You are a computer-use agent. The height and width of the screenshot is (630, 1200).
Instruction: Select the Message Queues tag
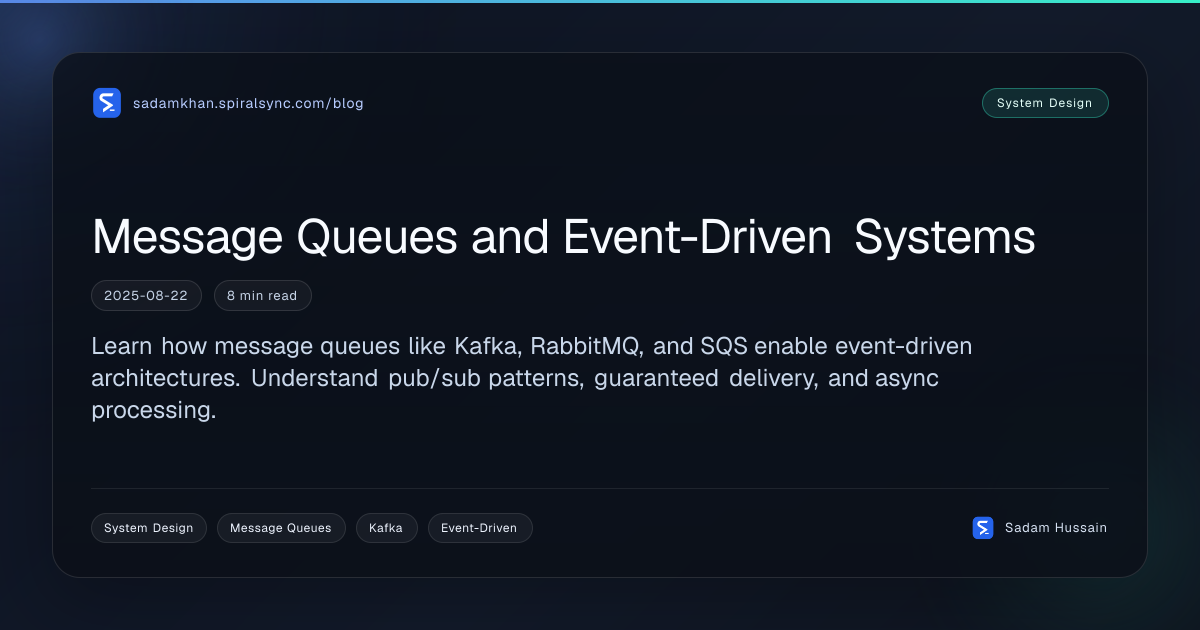pos(281,528)
